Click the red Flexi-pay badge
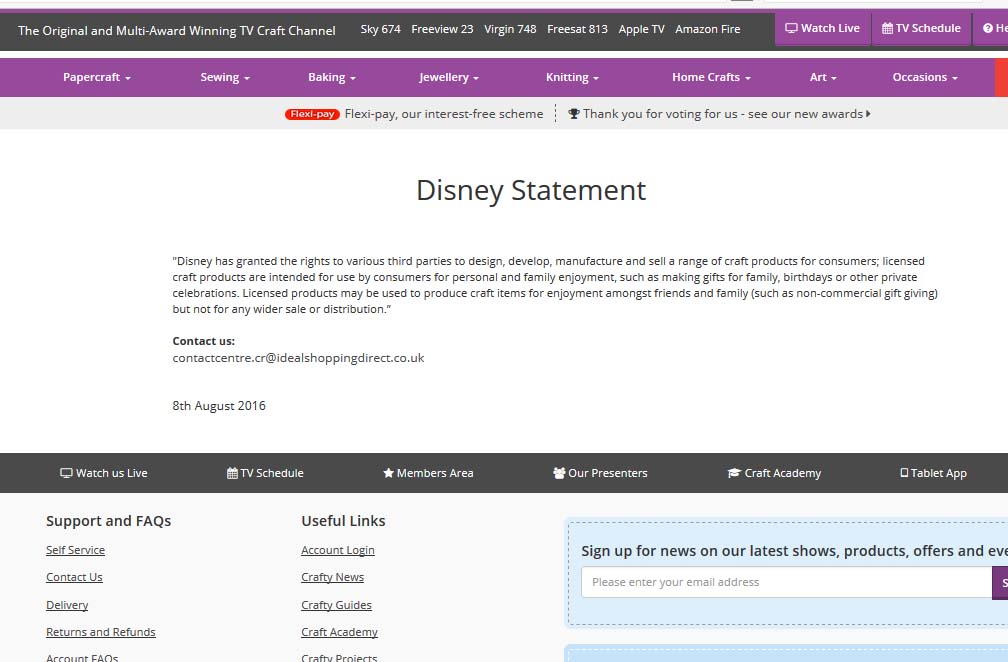This screenshot has height=662, width=1008. click(312, 114)
